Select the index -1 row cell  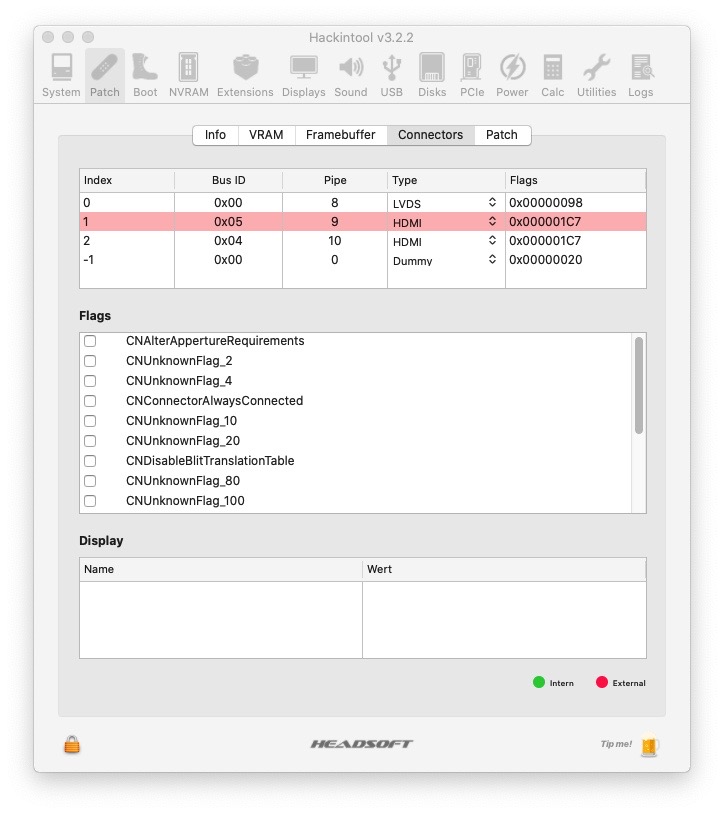[x=127, y=260]
